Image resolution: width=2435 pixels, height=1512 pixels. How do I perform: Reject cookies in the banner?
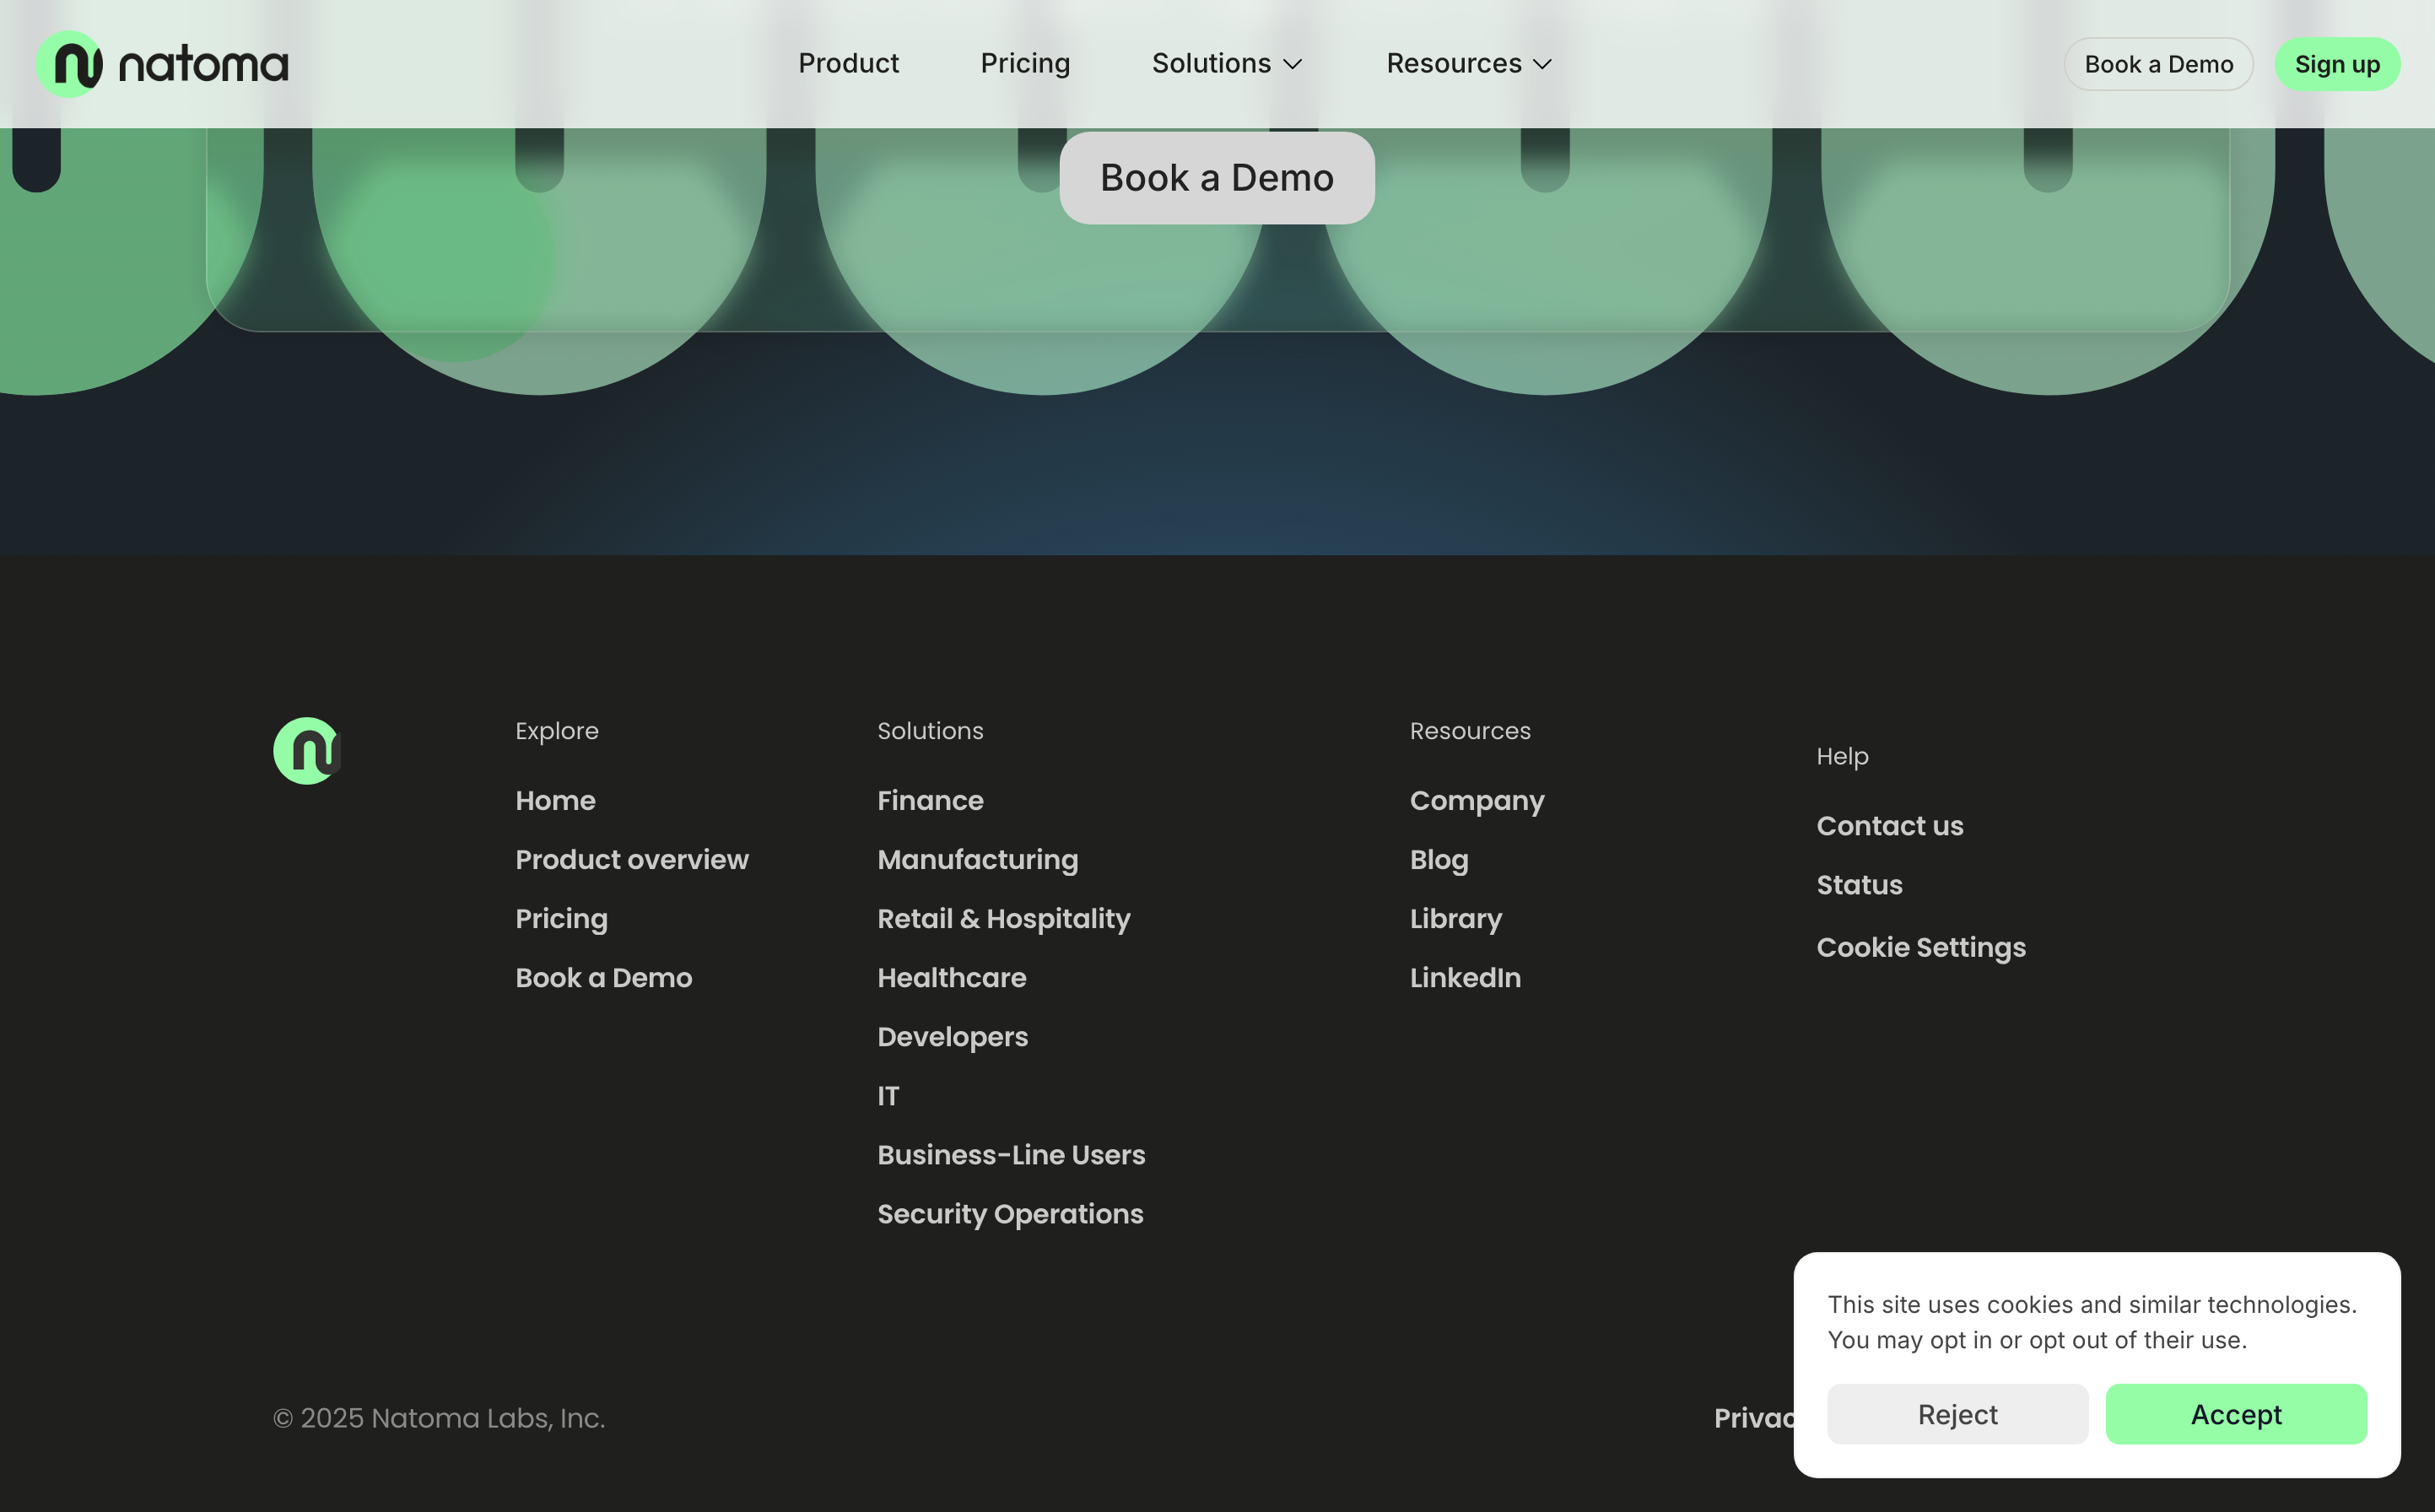pyautogui.click(x=1957, y=1414)
